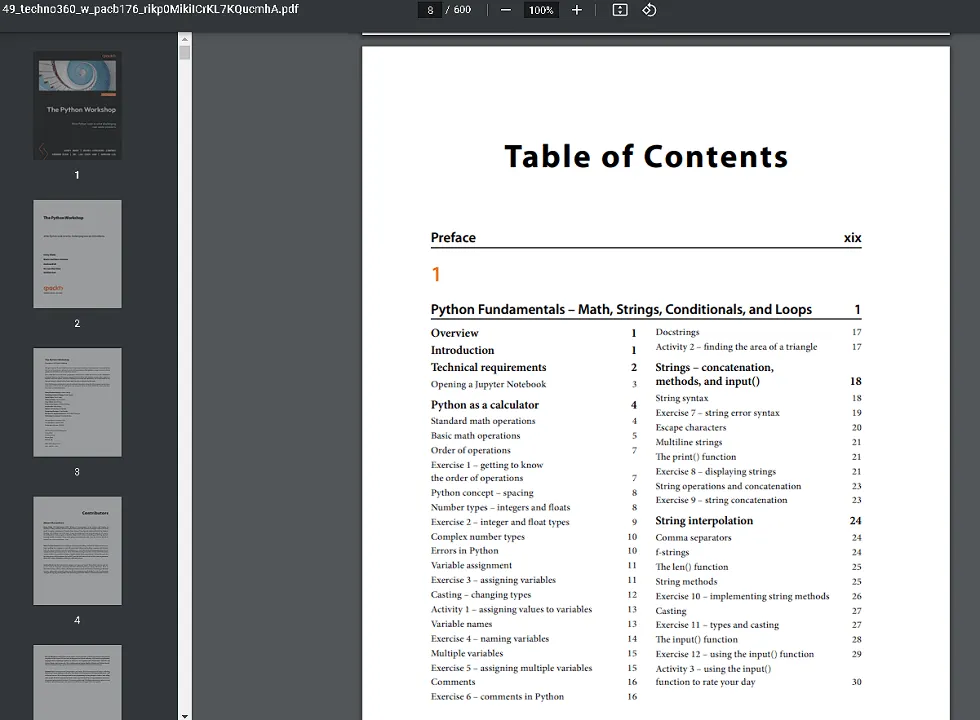Jump to the Technical requirements section

pos(488,368)
